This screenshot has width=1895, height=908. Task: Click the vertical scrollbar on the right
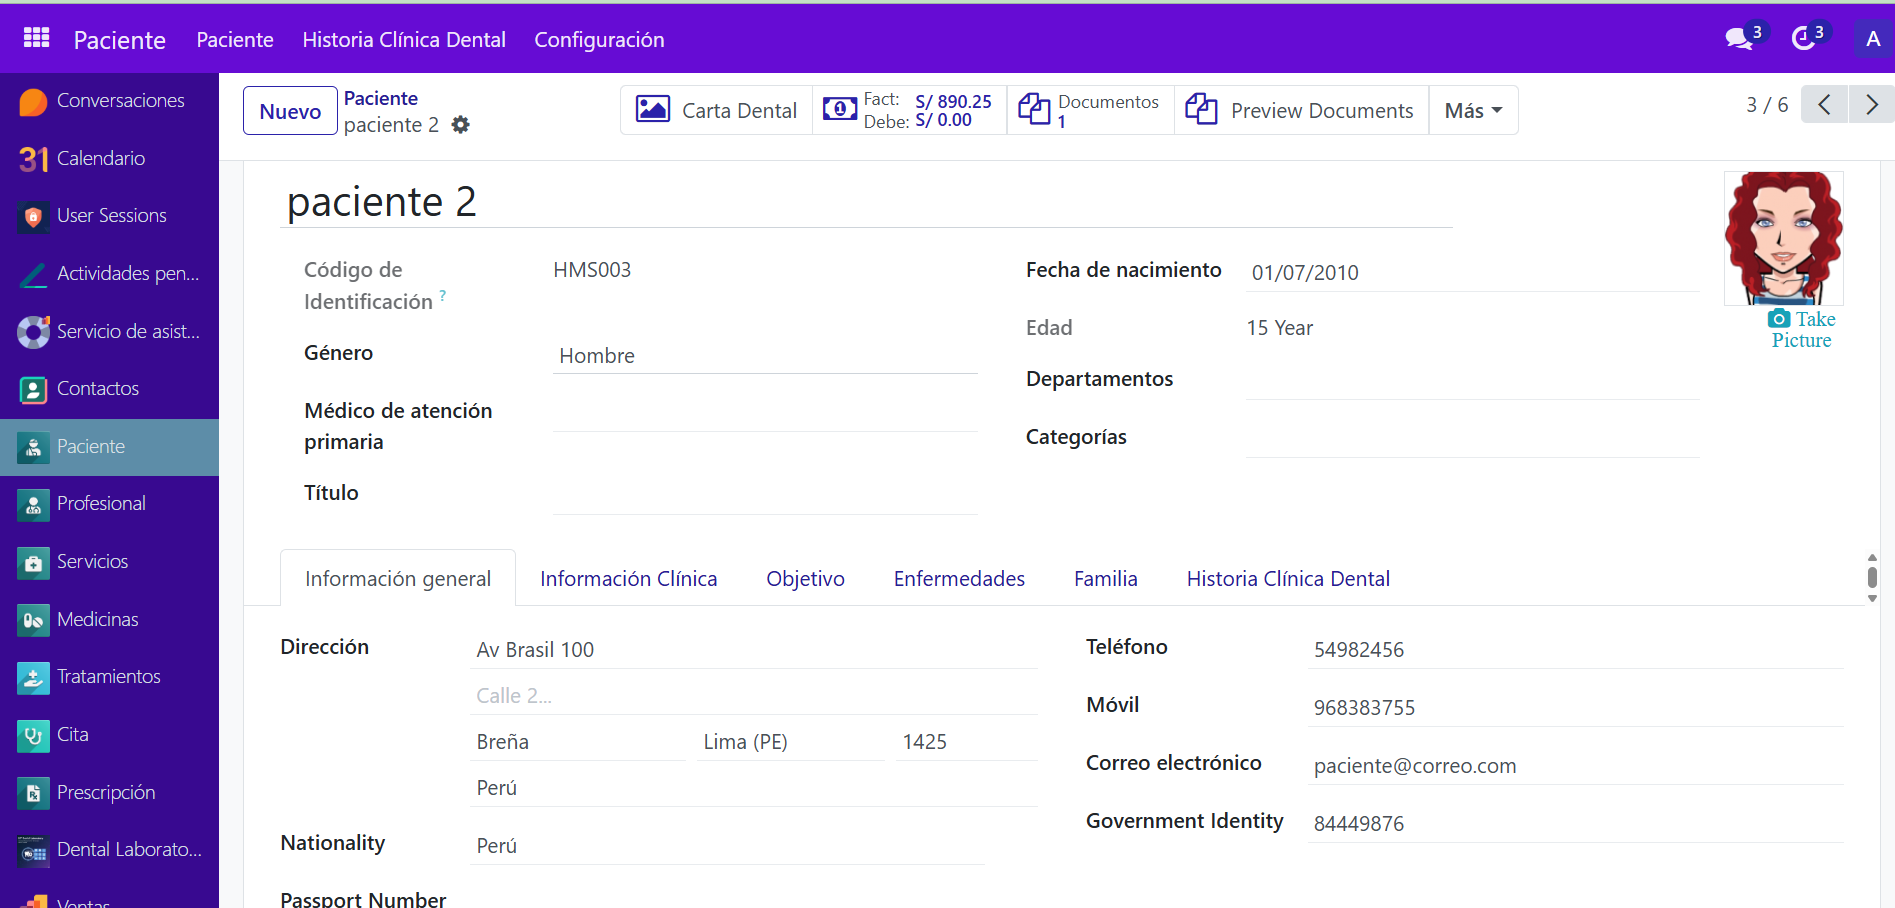[1870, 577]
